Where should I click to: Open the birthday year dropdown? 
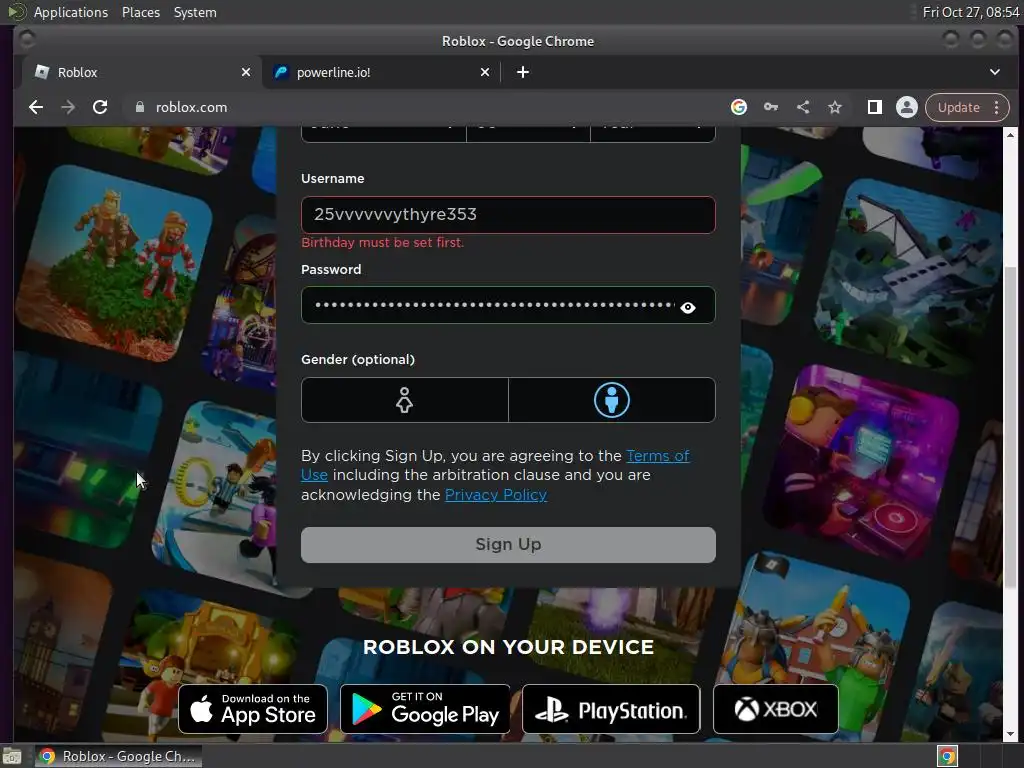[x=652, y=133]
